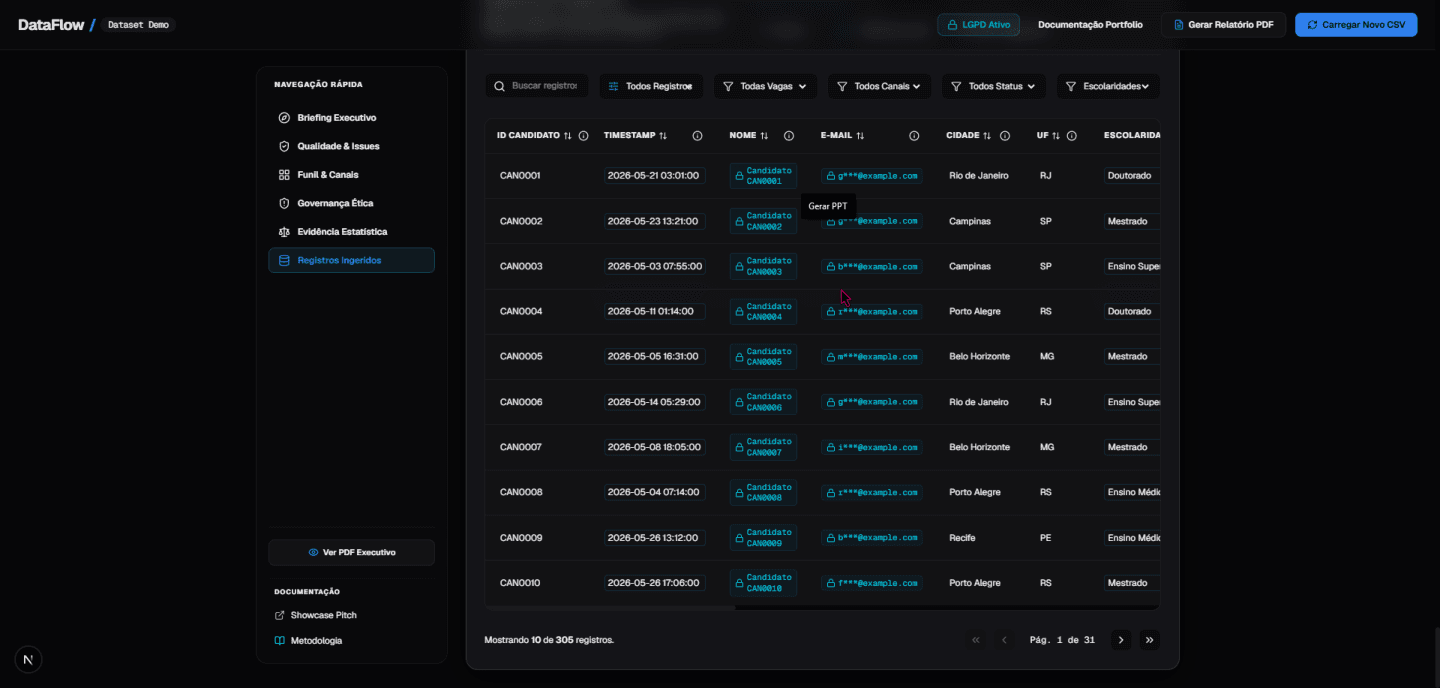Click the horizontal table scrollbar
Viewport: 1440px width, 688px height.
pyautogui.click(x=610, y=607)
